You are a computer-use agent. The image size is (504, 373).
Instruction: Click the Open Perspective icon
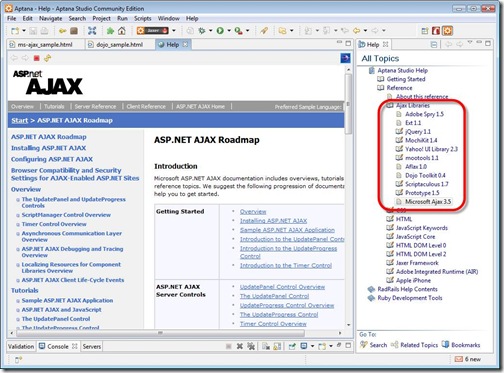pos(425,31)
